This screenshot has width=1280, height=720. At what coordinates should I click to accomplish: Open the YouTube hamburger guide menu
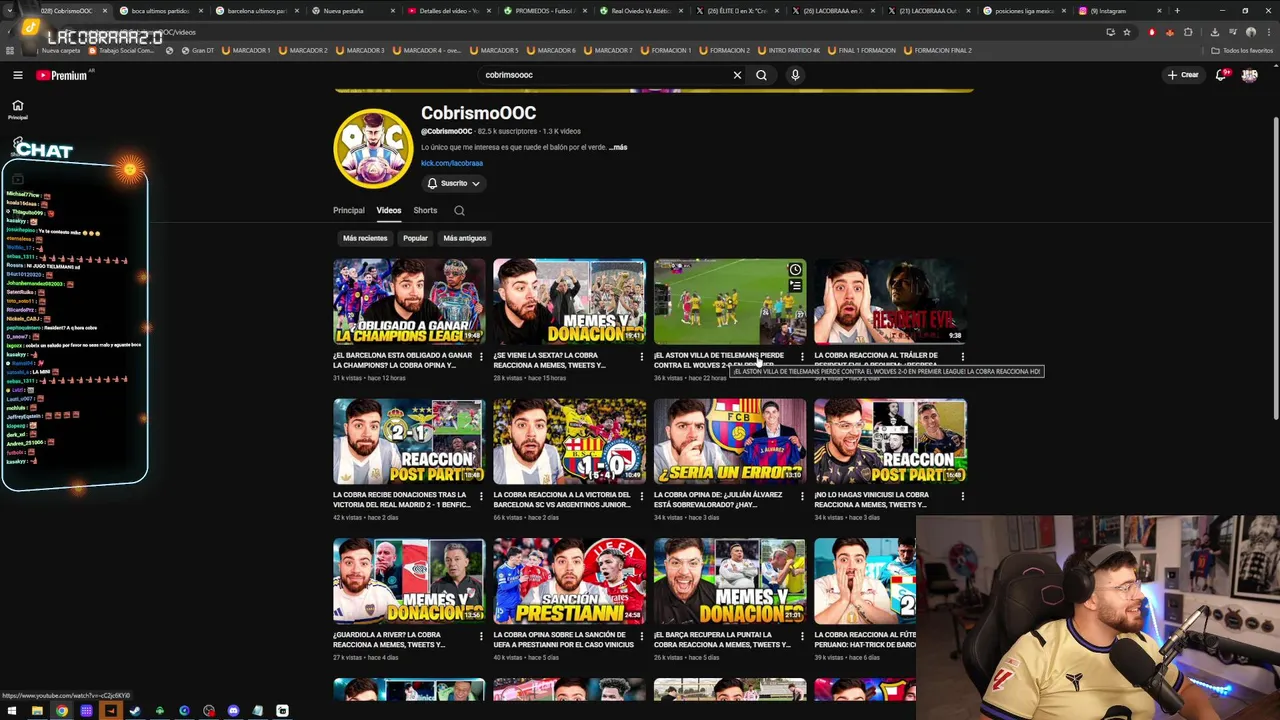(18, 75)
